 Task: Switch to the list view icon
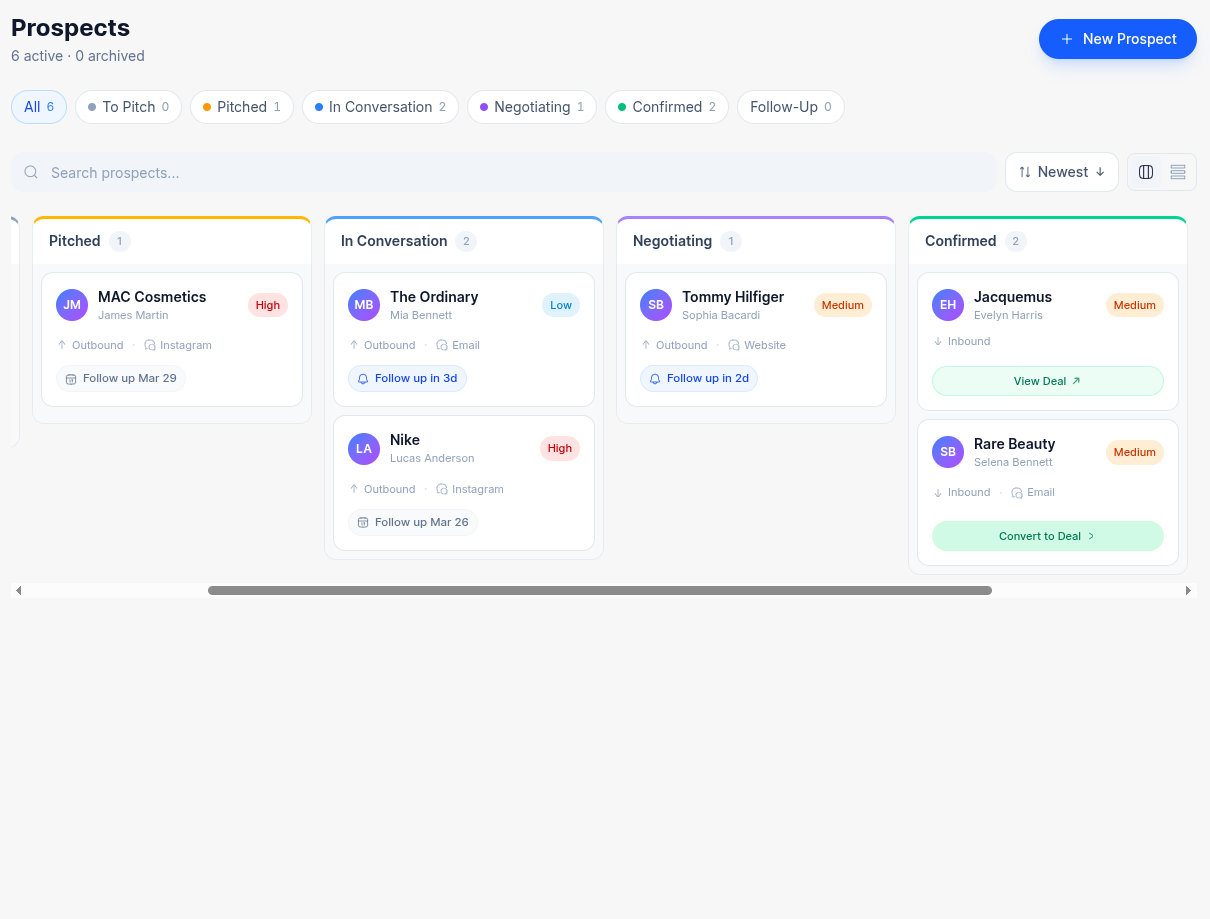point(1178,171)
